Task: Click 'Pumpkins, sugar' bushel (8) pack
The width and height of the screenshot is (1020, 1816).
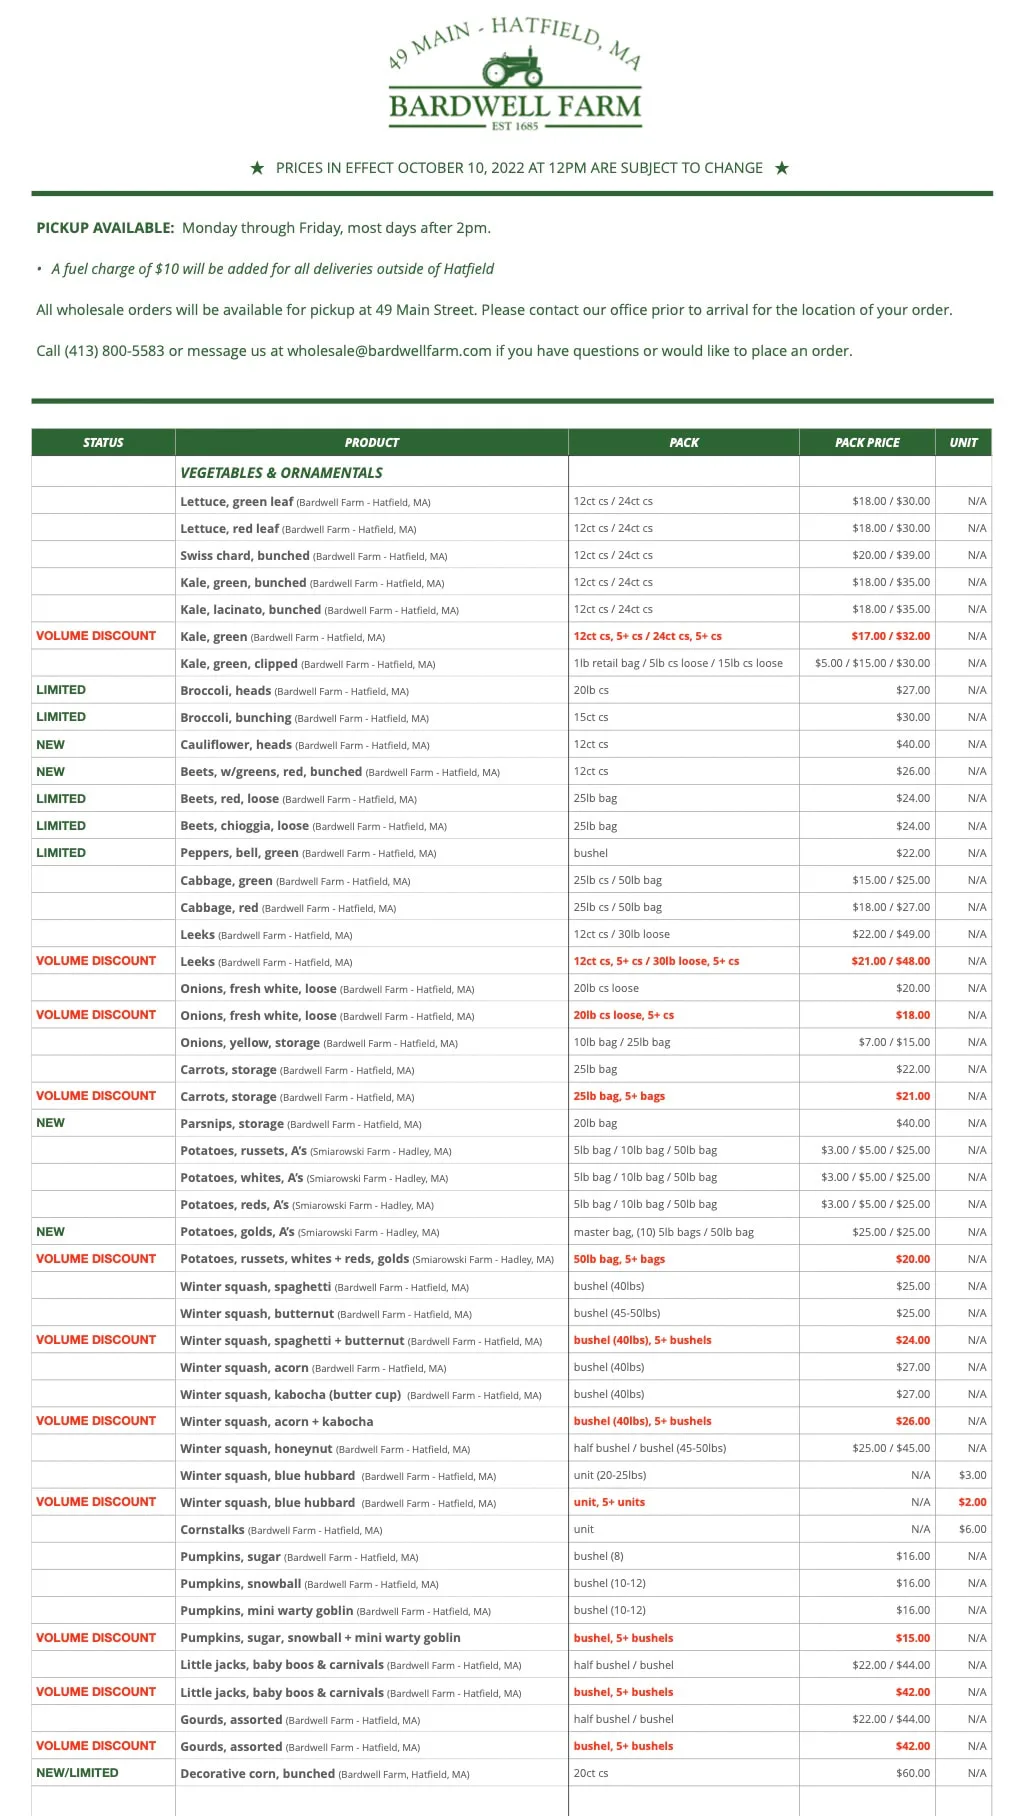Action: (598, 1556)
